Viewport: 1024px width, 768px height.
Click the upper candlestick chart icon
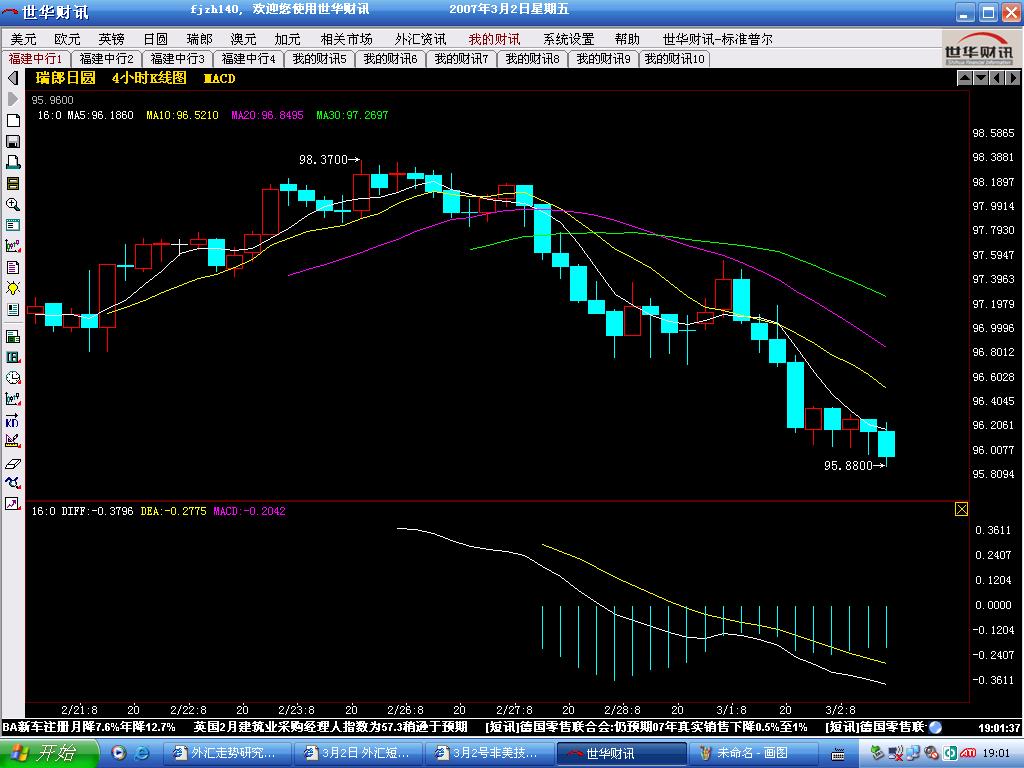[12, 246]
